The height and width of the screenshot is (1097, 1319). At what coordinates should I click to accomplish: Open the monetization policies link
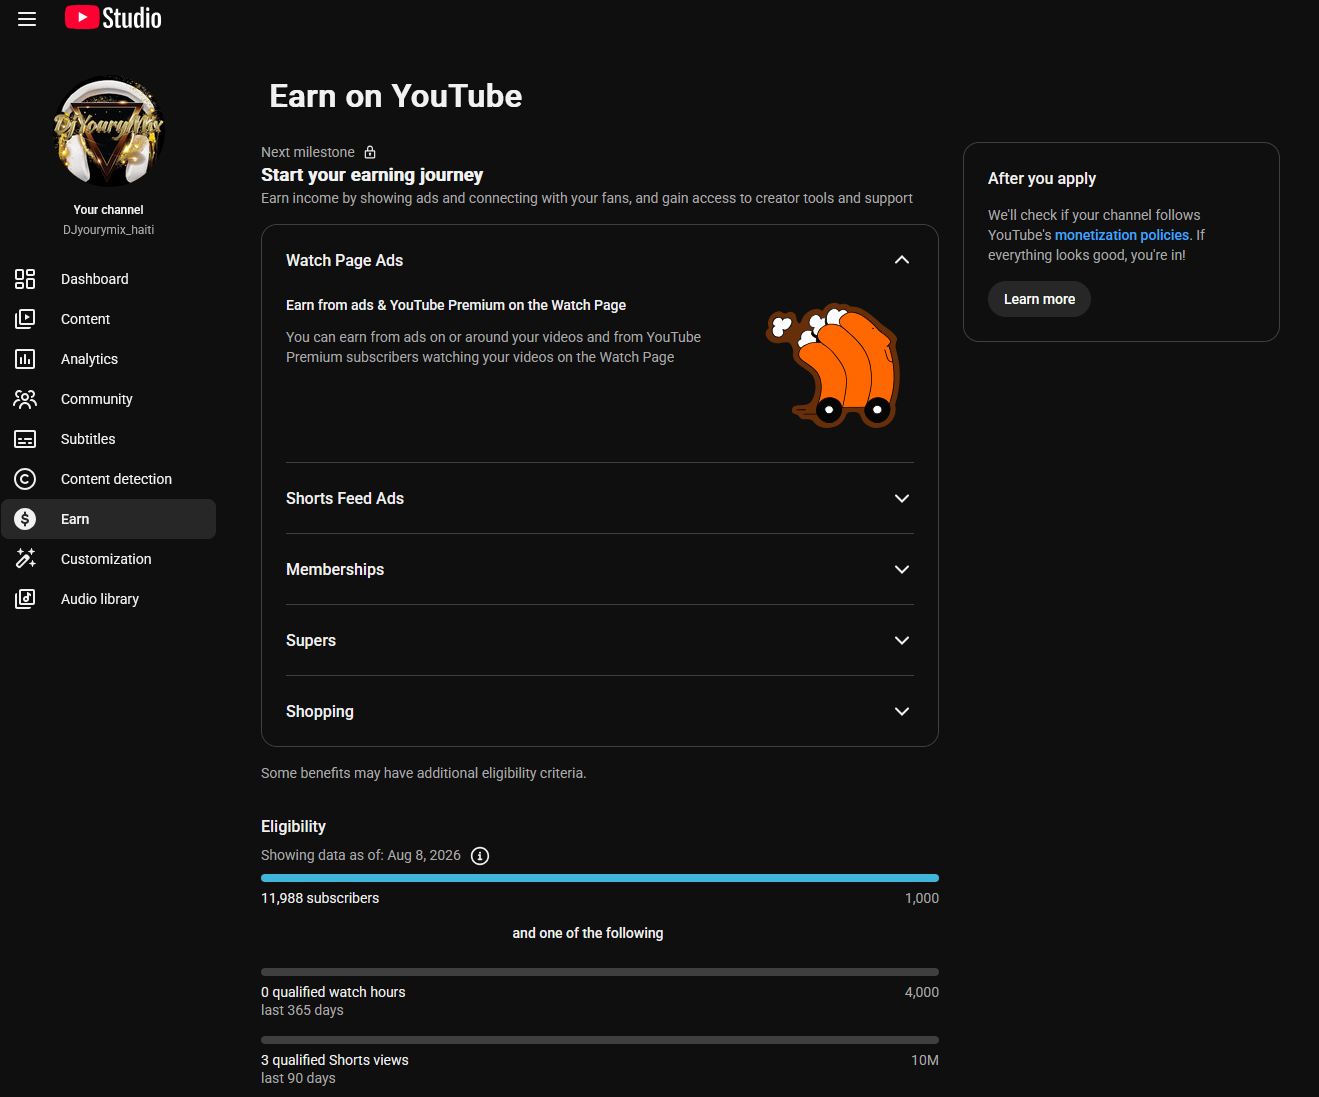[x=1122, y=235]
